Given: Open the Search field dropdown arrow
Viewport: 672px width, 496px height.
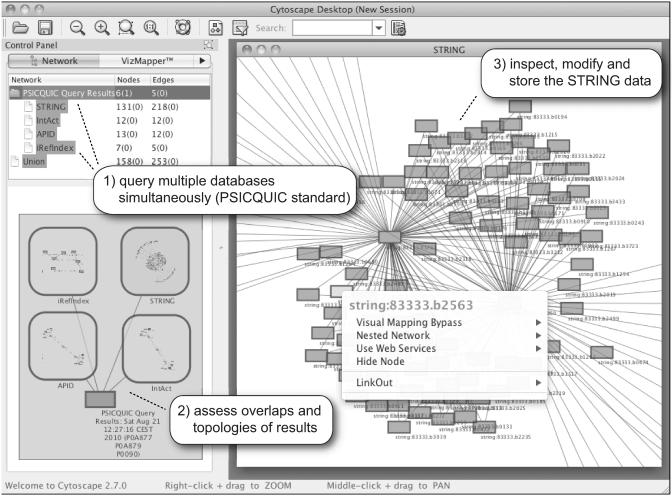Looking at the screenshot, I should (378, 28).
